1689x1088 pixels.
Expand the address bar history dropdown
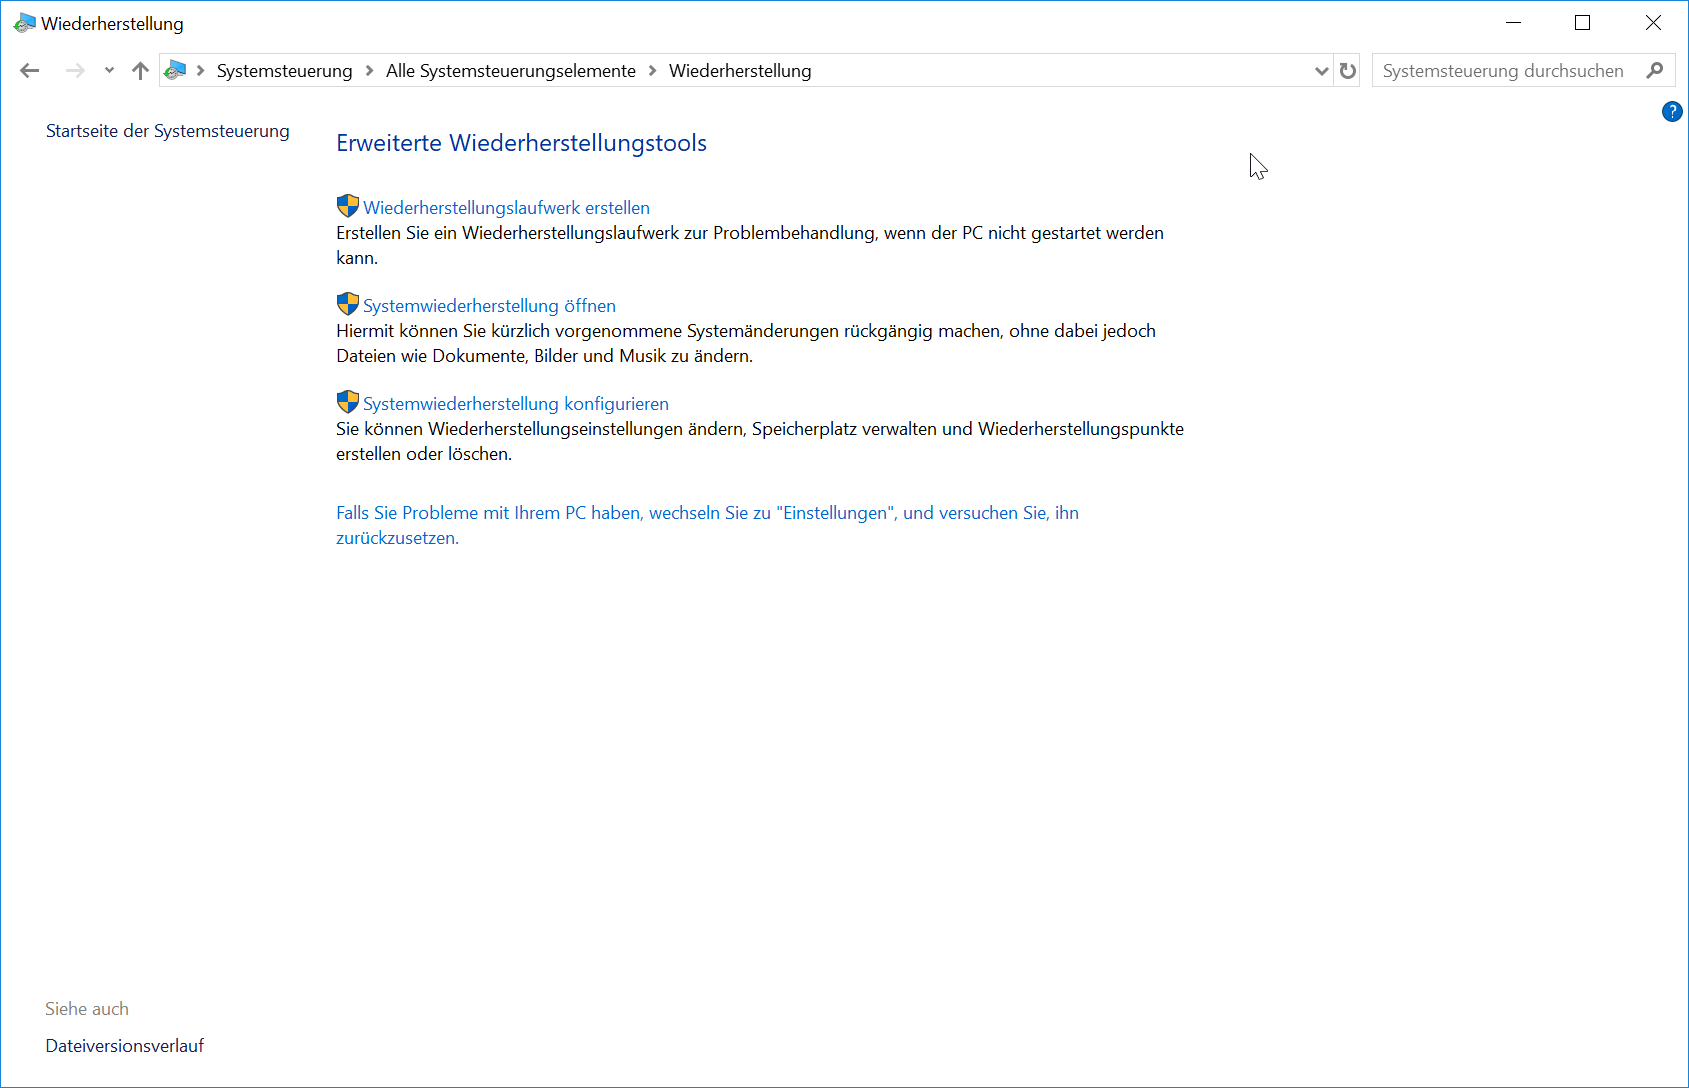1321,71
